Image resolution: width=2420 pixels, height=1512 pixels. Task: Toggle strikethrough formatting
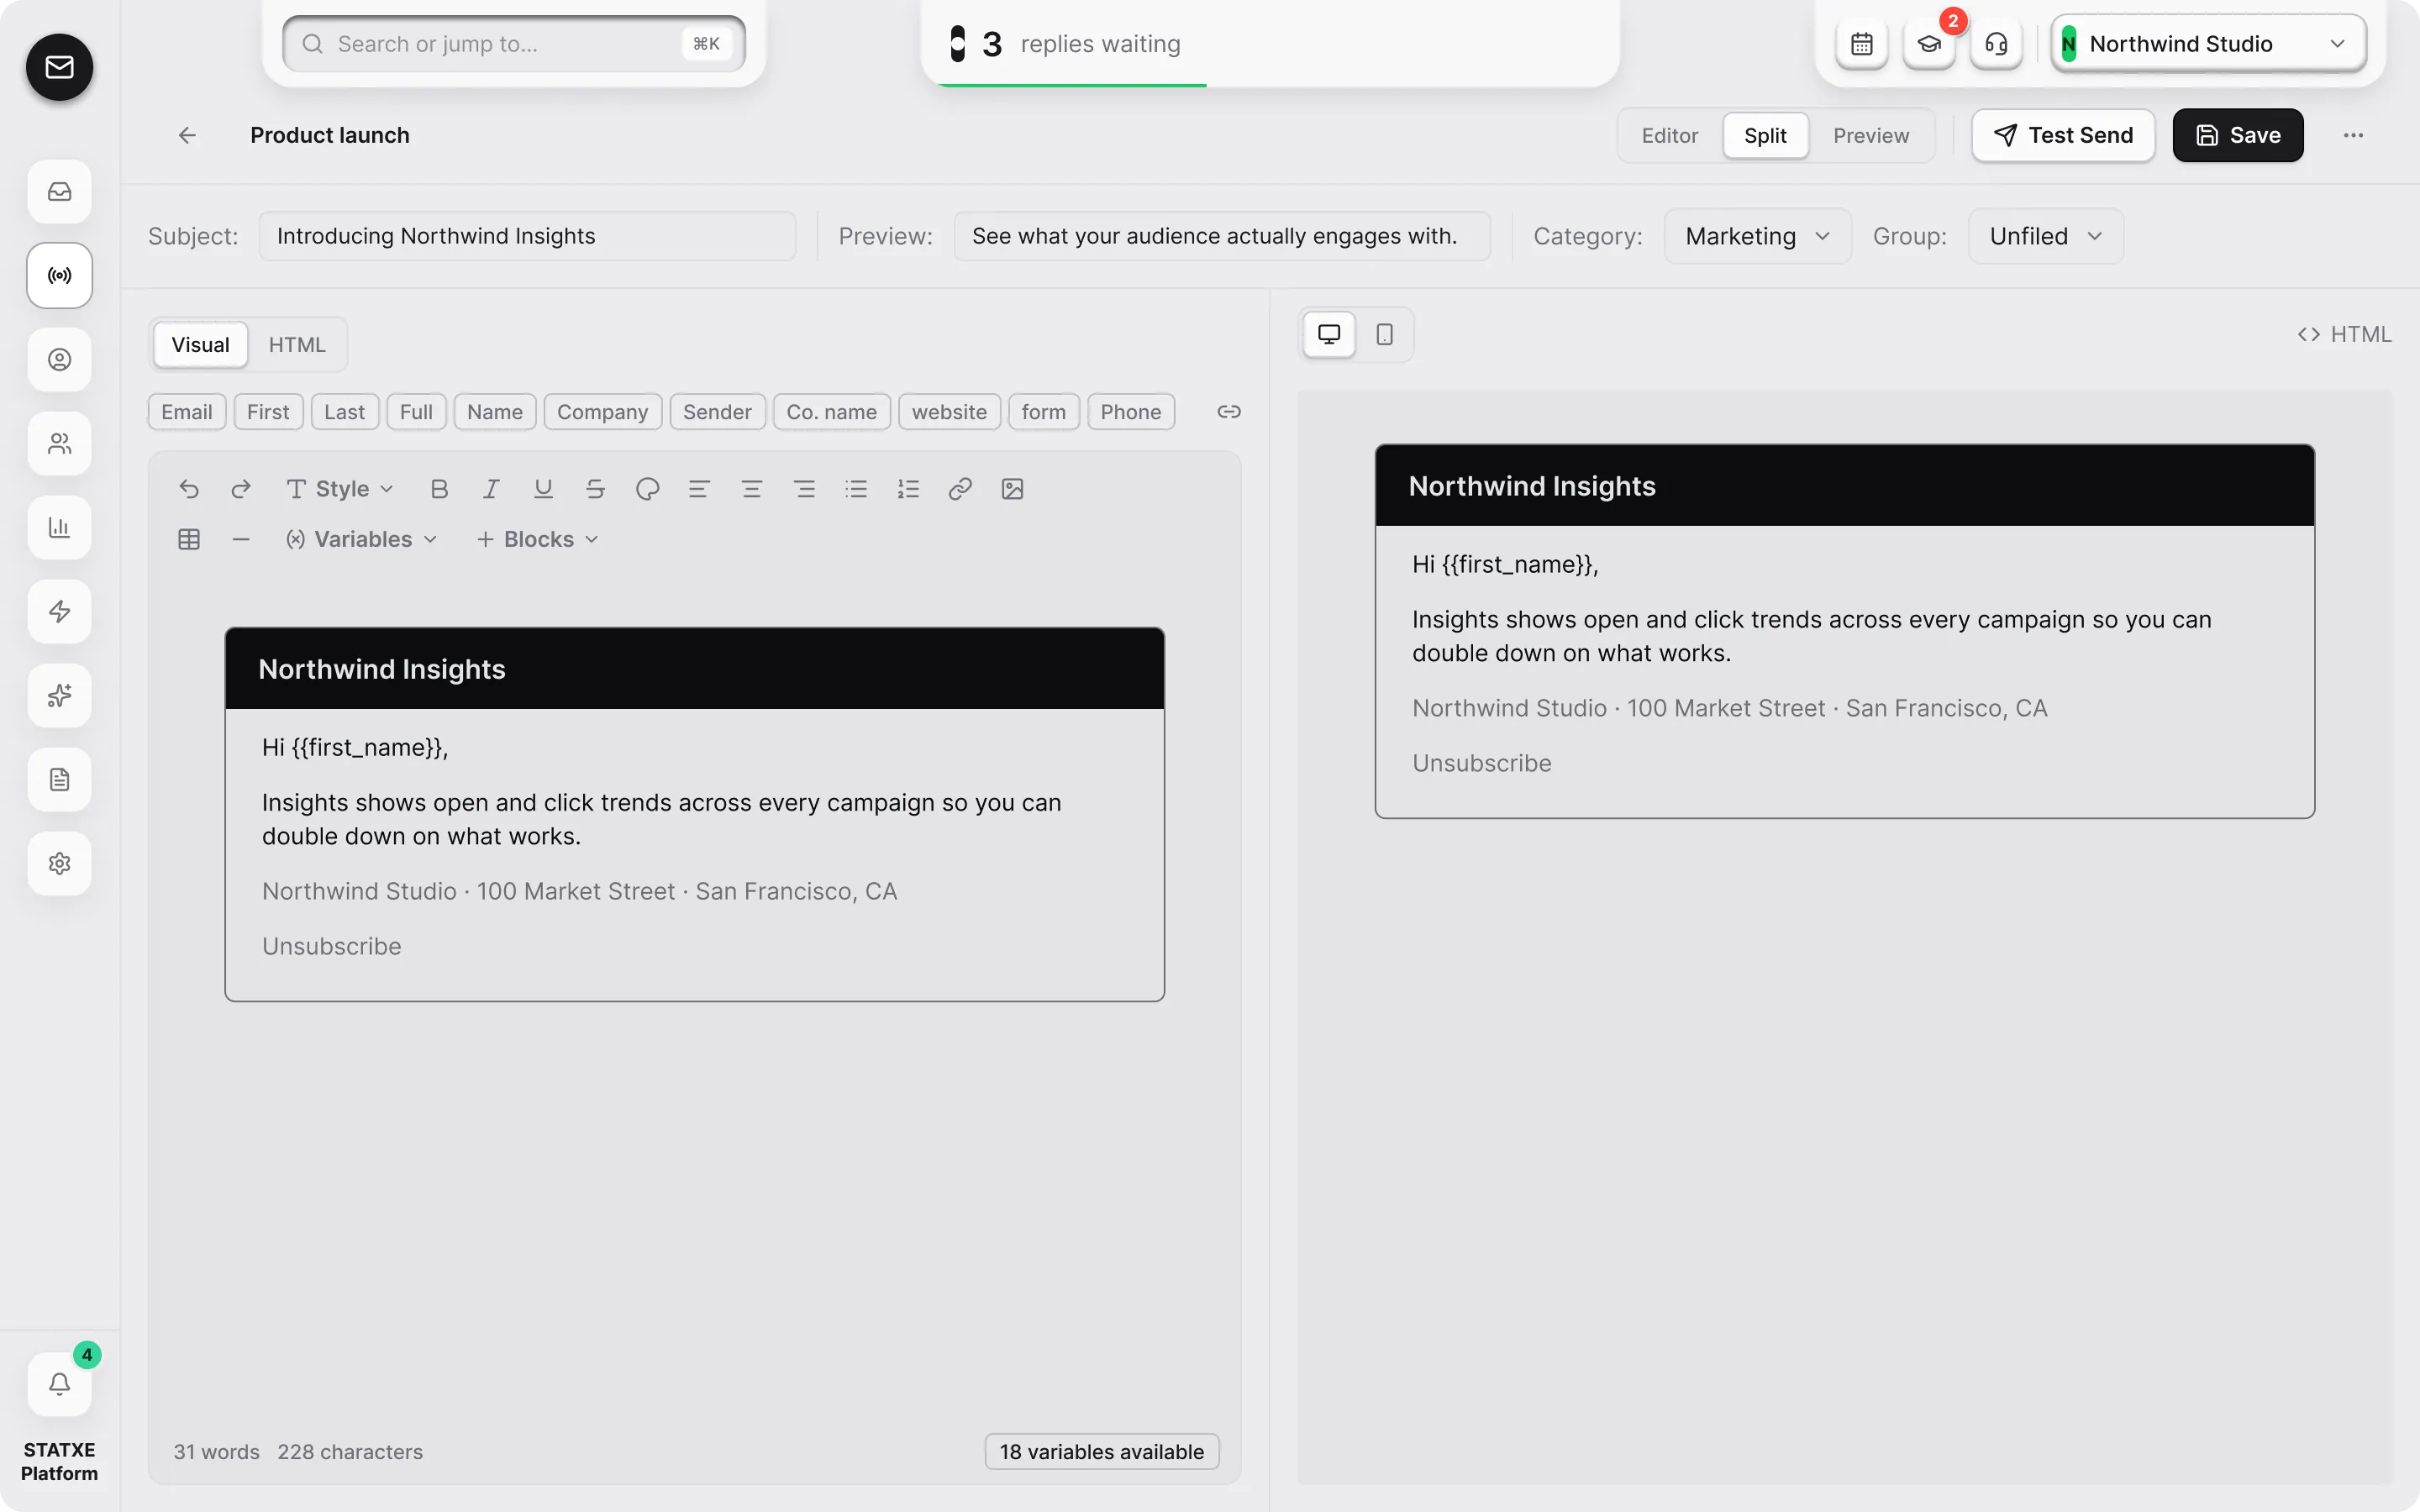(595, 489)
